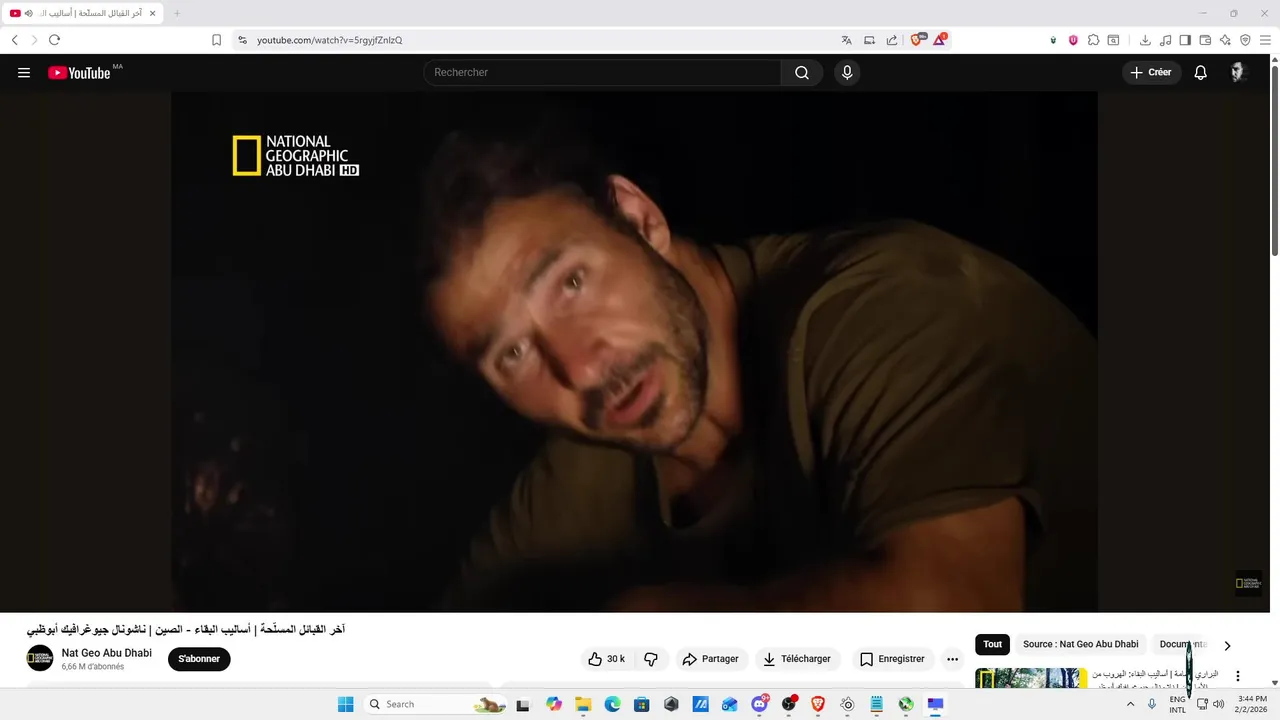This screenshot has width=1280, height=720.
Task: Dislike the video
Action: (x=651, y=659)
